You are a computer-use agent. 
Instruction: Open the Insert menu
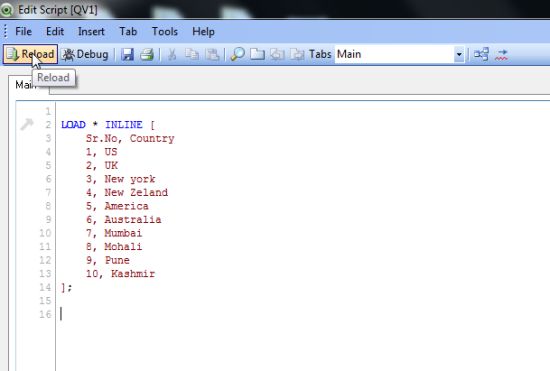(x=91, y=32)
